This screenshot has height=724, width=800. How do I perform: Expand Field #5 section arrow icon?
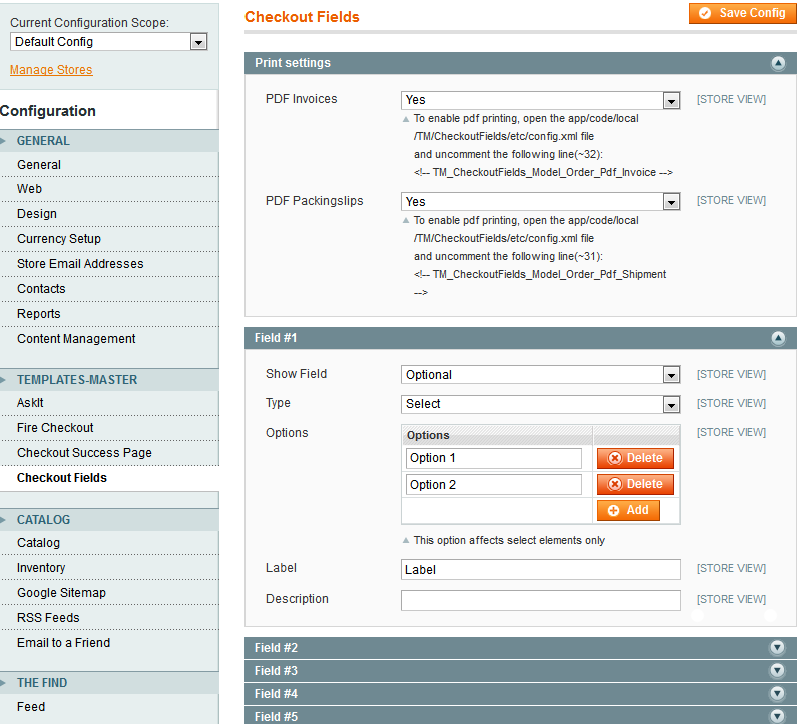pos(777,716)
